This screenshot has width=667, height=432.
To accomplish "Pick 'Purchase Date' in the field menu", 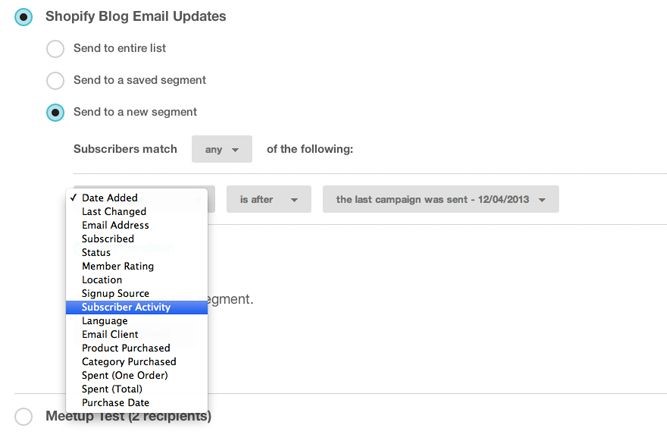I will pos(137,402).
